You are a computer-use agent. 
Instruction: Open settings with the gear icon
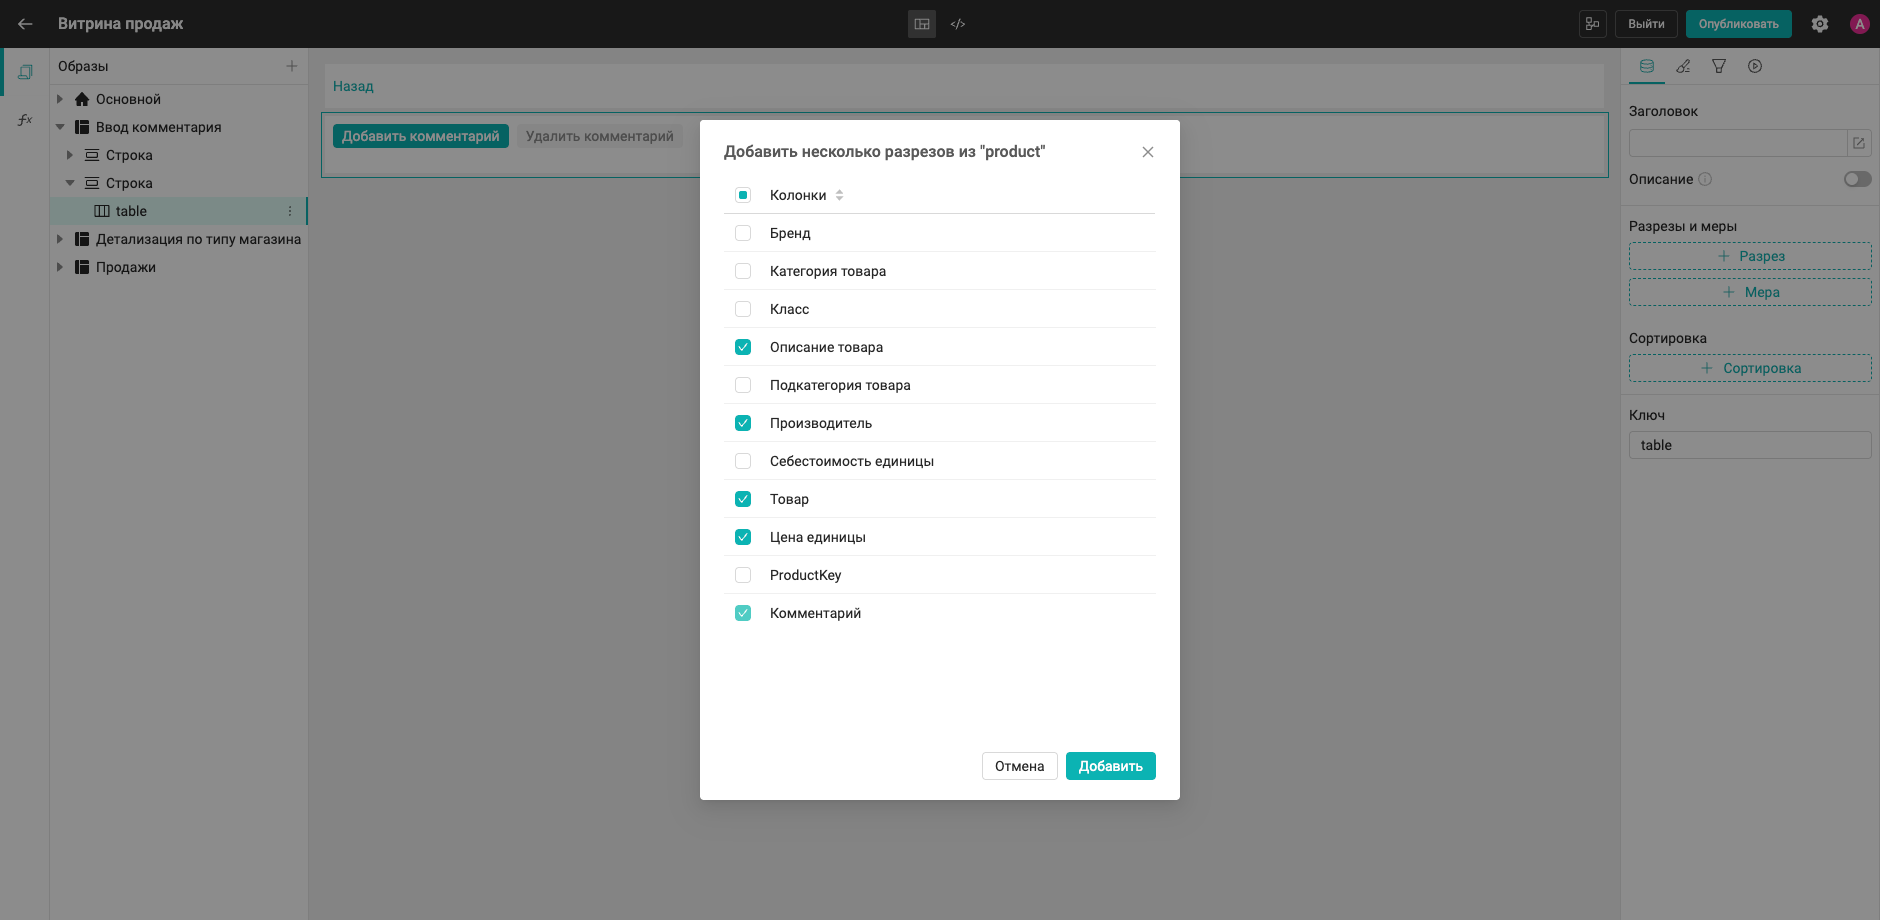pyautogui.click(x=1820, y=24)
